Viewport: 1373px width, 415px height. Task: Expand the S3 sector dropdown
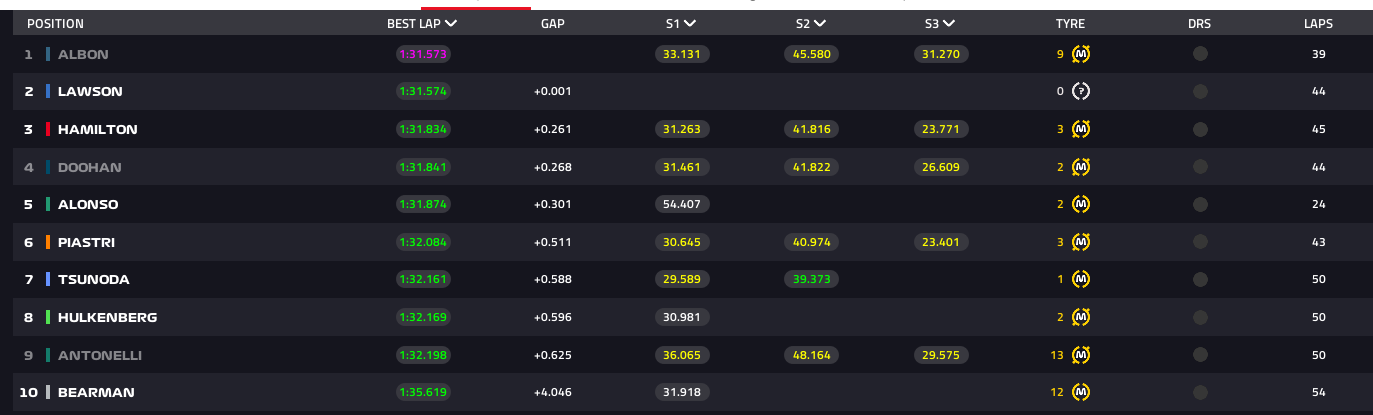949,23
